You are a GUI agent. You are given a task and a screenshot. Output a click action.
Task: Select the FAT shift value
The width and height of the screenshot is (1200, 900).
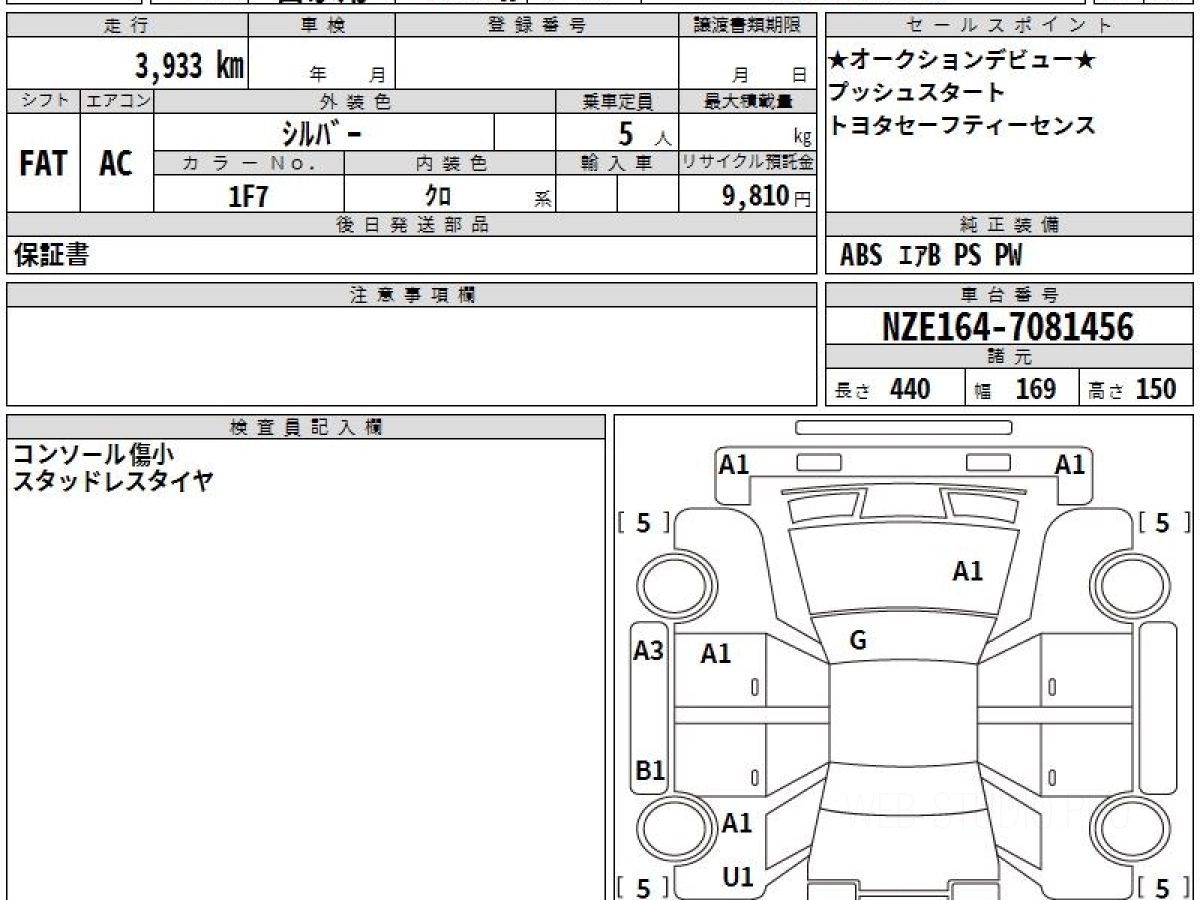(43, 163)
